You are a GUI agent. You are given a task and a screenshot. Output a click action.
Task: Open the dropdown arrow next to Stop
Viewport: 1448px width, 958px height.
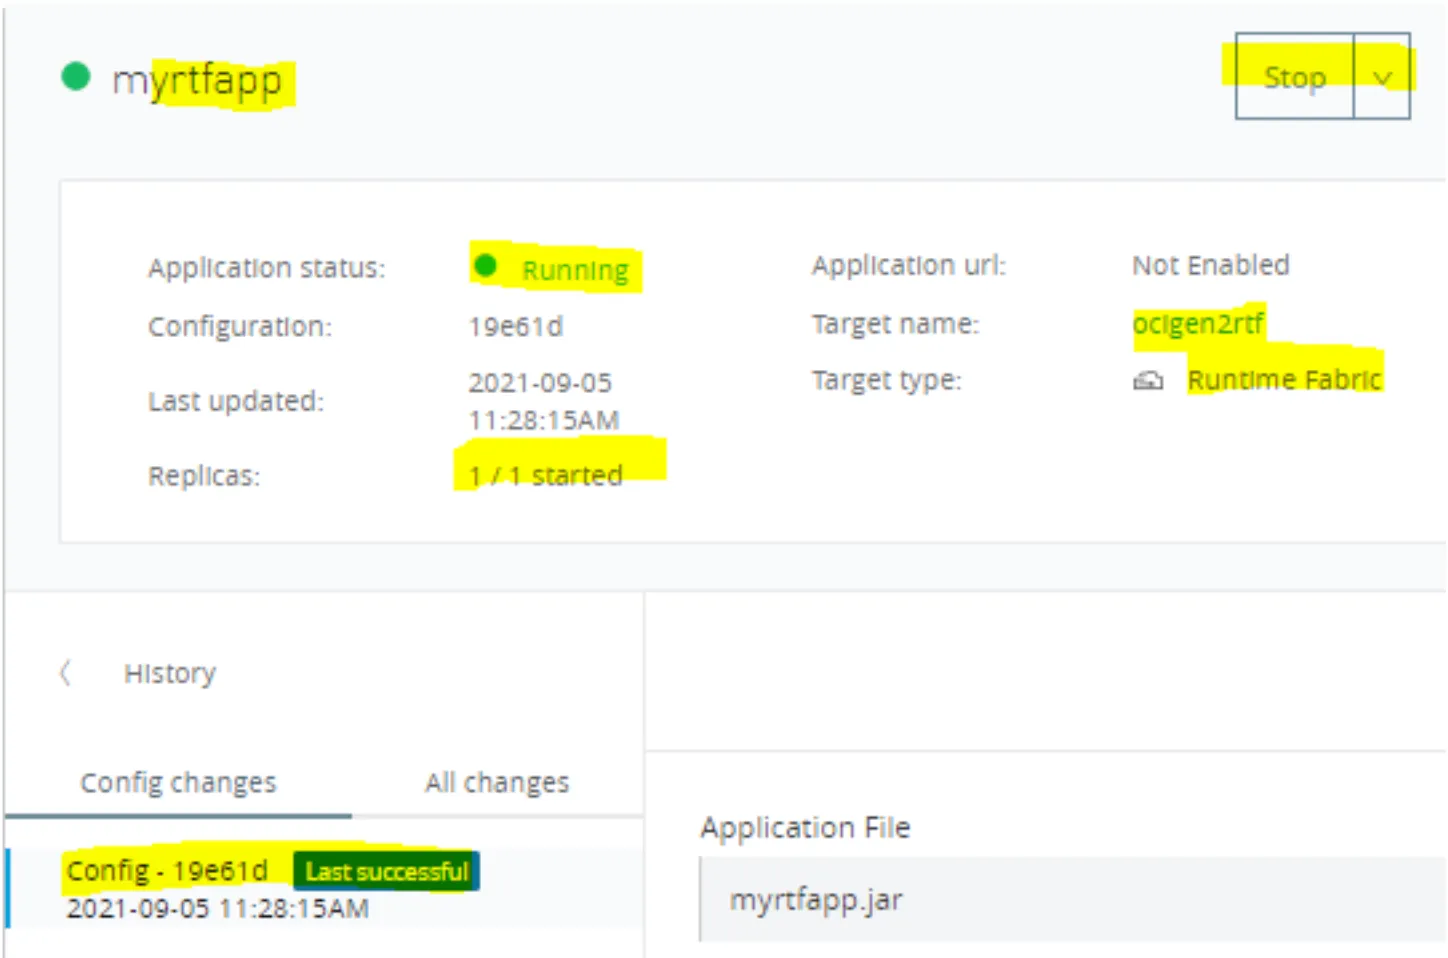click(1382, 78)
